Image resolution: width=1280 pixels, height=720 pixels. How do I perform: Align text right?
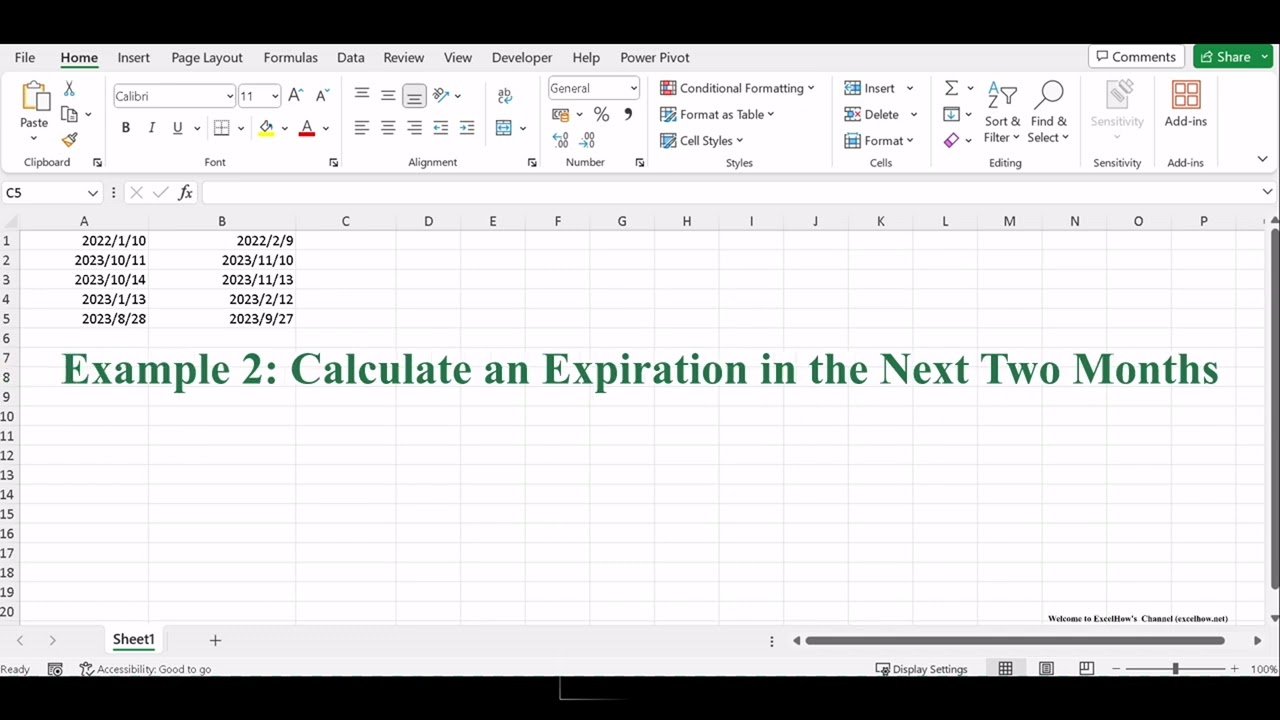[414, 128]
